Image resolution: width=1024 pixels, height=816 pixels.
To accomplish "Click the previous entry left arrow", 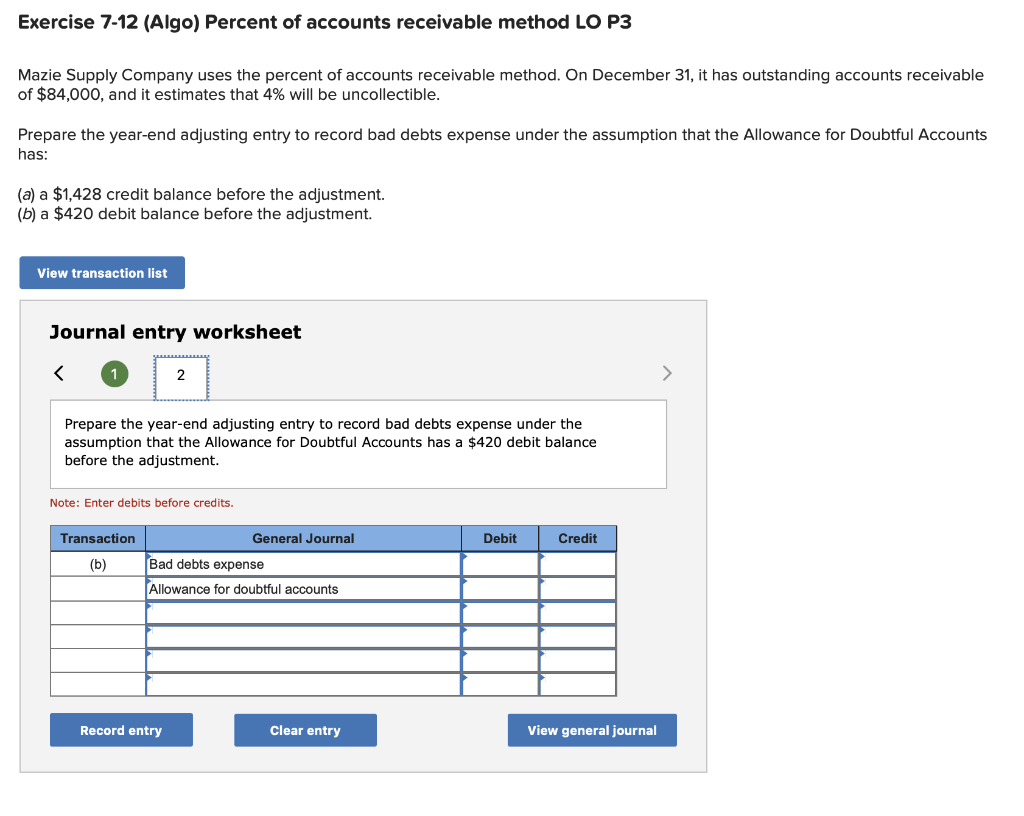I will (x=59, y=374).
